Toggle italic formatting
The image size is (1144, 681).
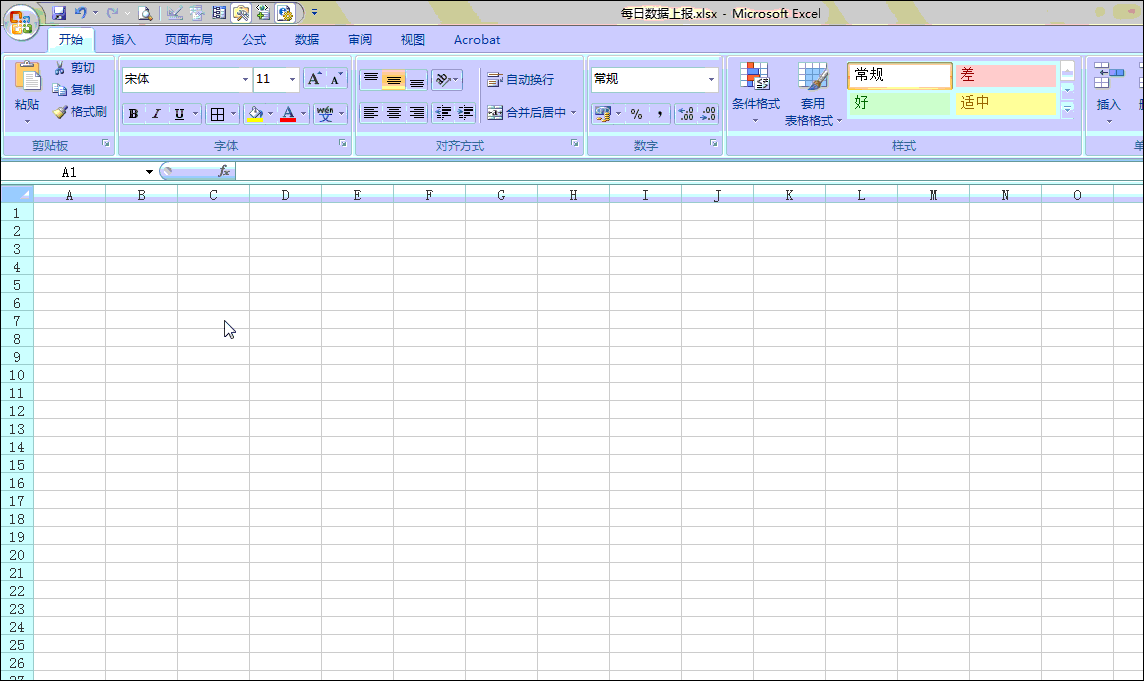(x=156, y=114)
